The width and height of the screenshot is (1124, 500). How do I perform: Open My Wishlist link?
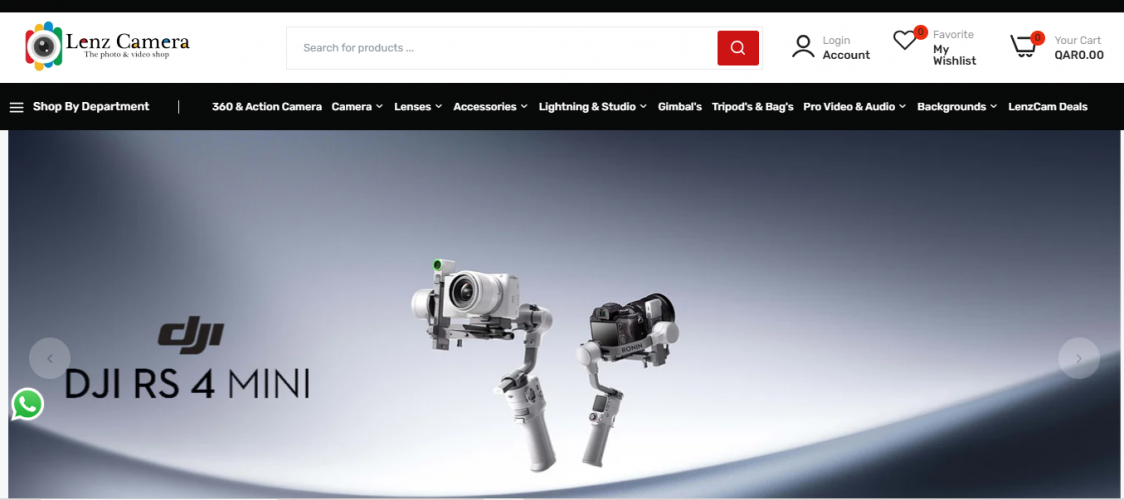[954, 55]
